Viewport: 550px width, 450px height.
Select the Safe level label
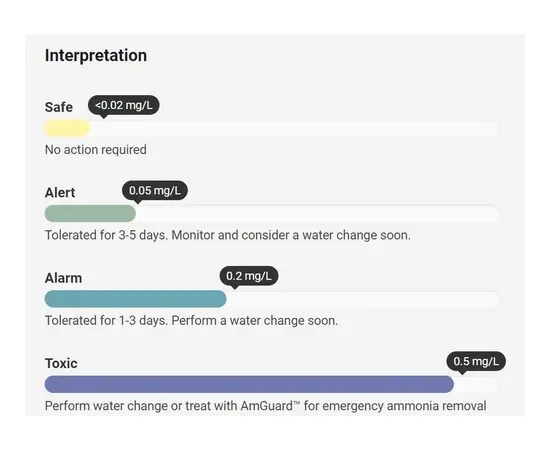click(59, 107)
